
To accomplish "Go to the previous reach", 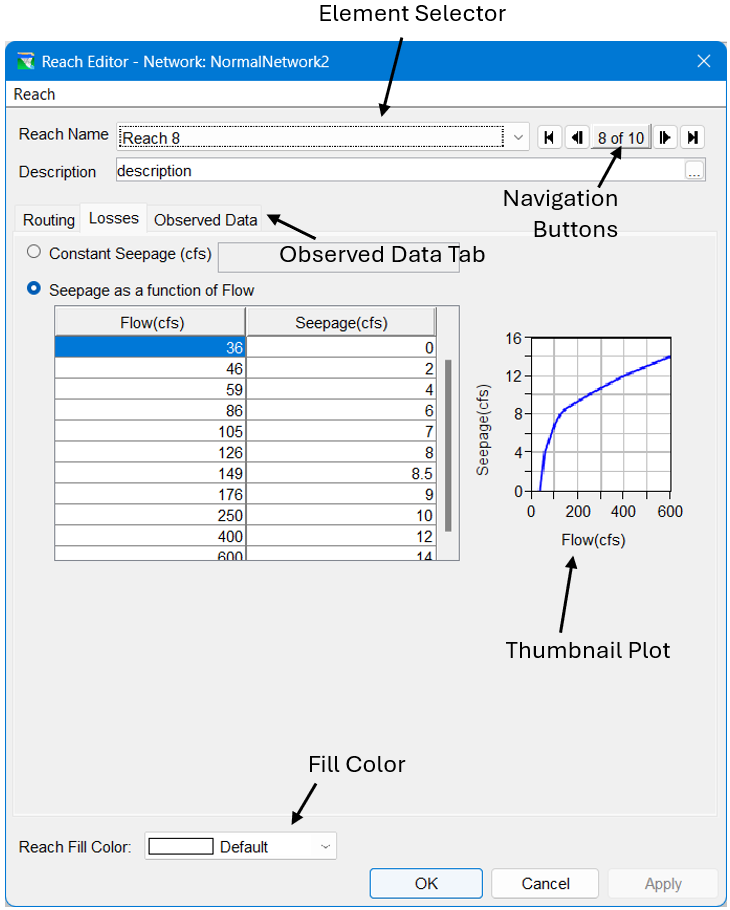I will pyautogui.click(x=576, y=138).
